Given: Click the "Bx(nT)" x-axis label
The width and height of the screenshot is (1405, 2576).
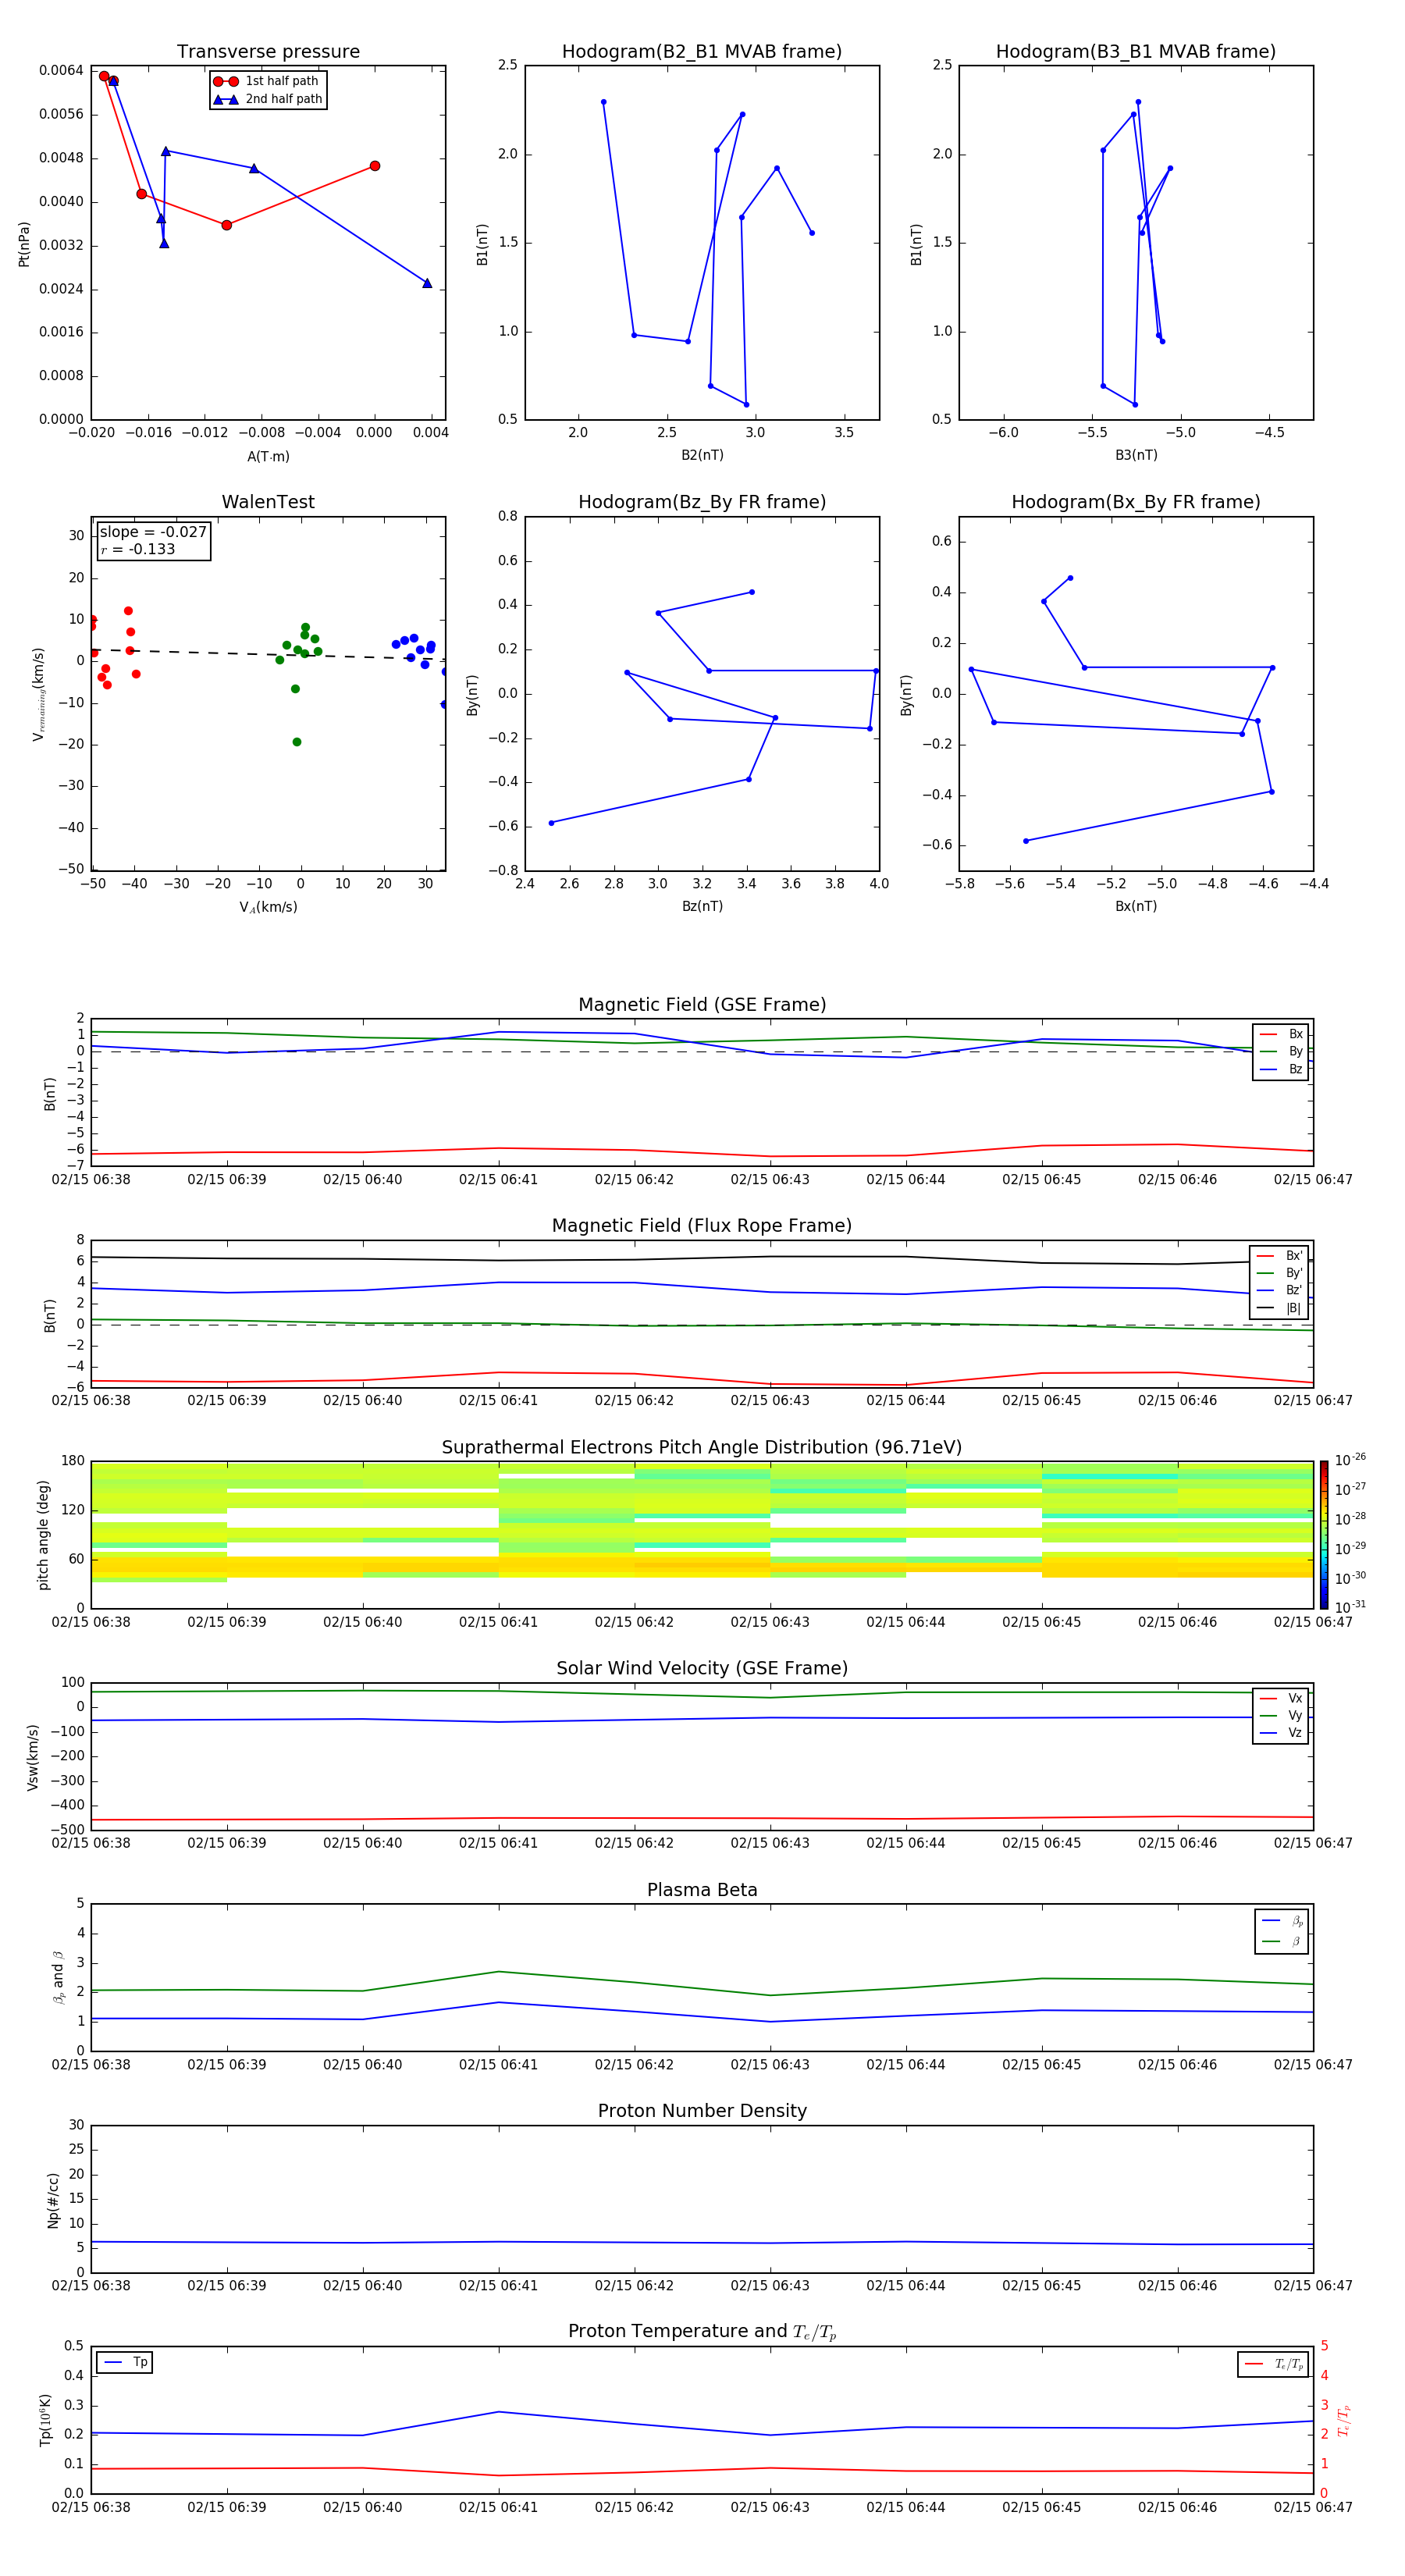Looking at the screenshot, I should tap(1136, 906).
